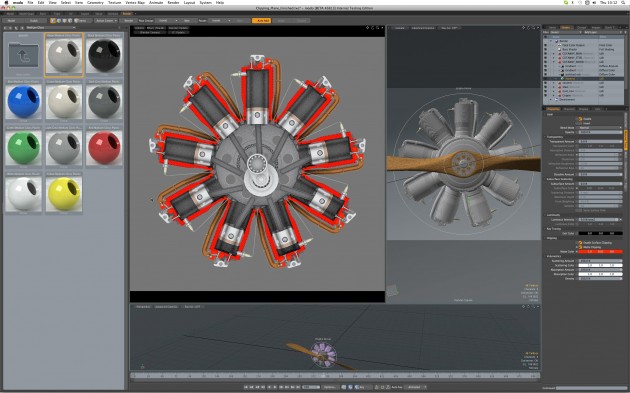The height and width of the screenshot is (393, 630).
Task: Switch to the highlighted Render layout tab
Action: point(127,14)
